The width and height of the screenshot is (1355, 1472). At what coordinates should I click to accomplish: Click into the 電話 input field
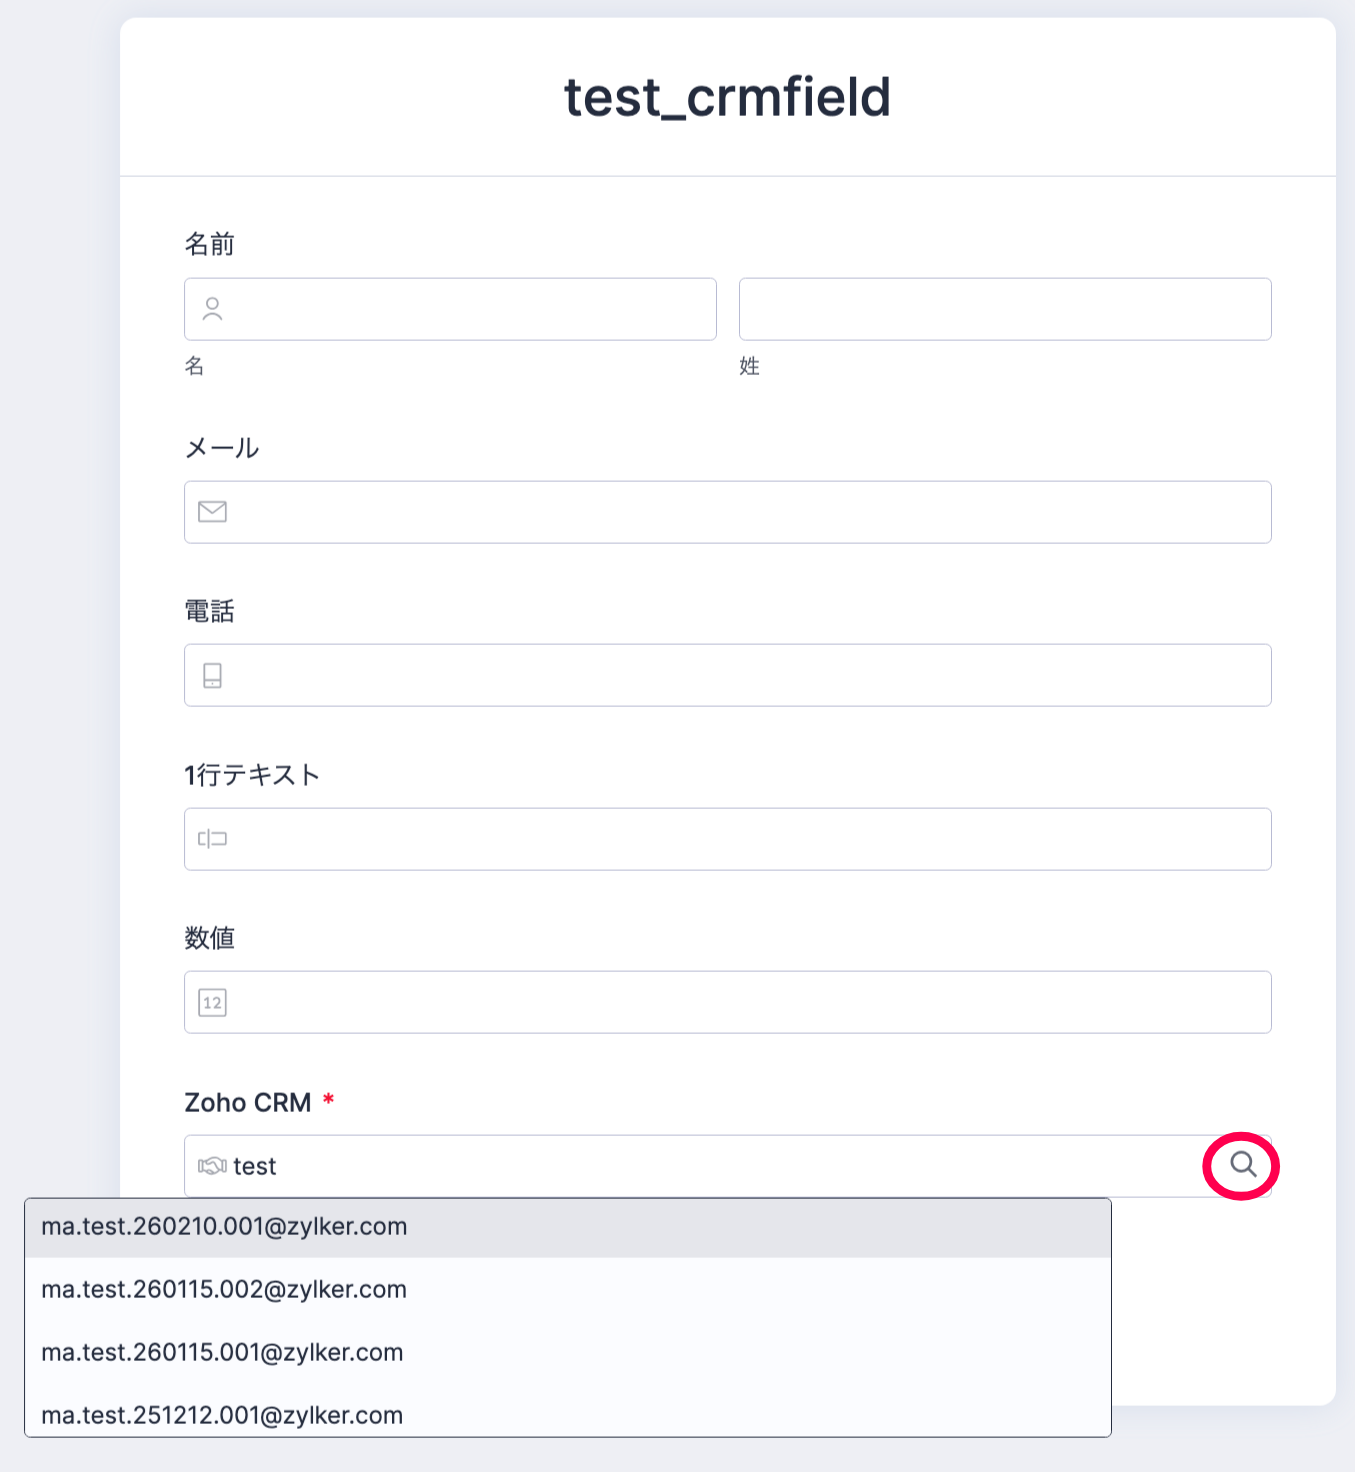click(740, 676)
